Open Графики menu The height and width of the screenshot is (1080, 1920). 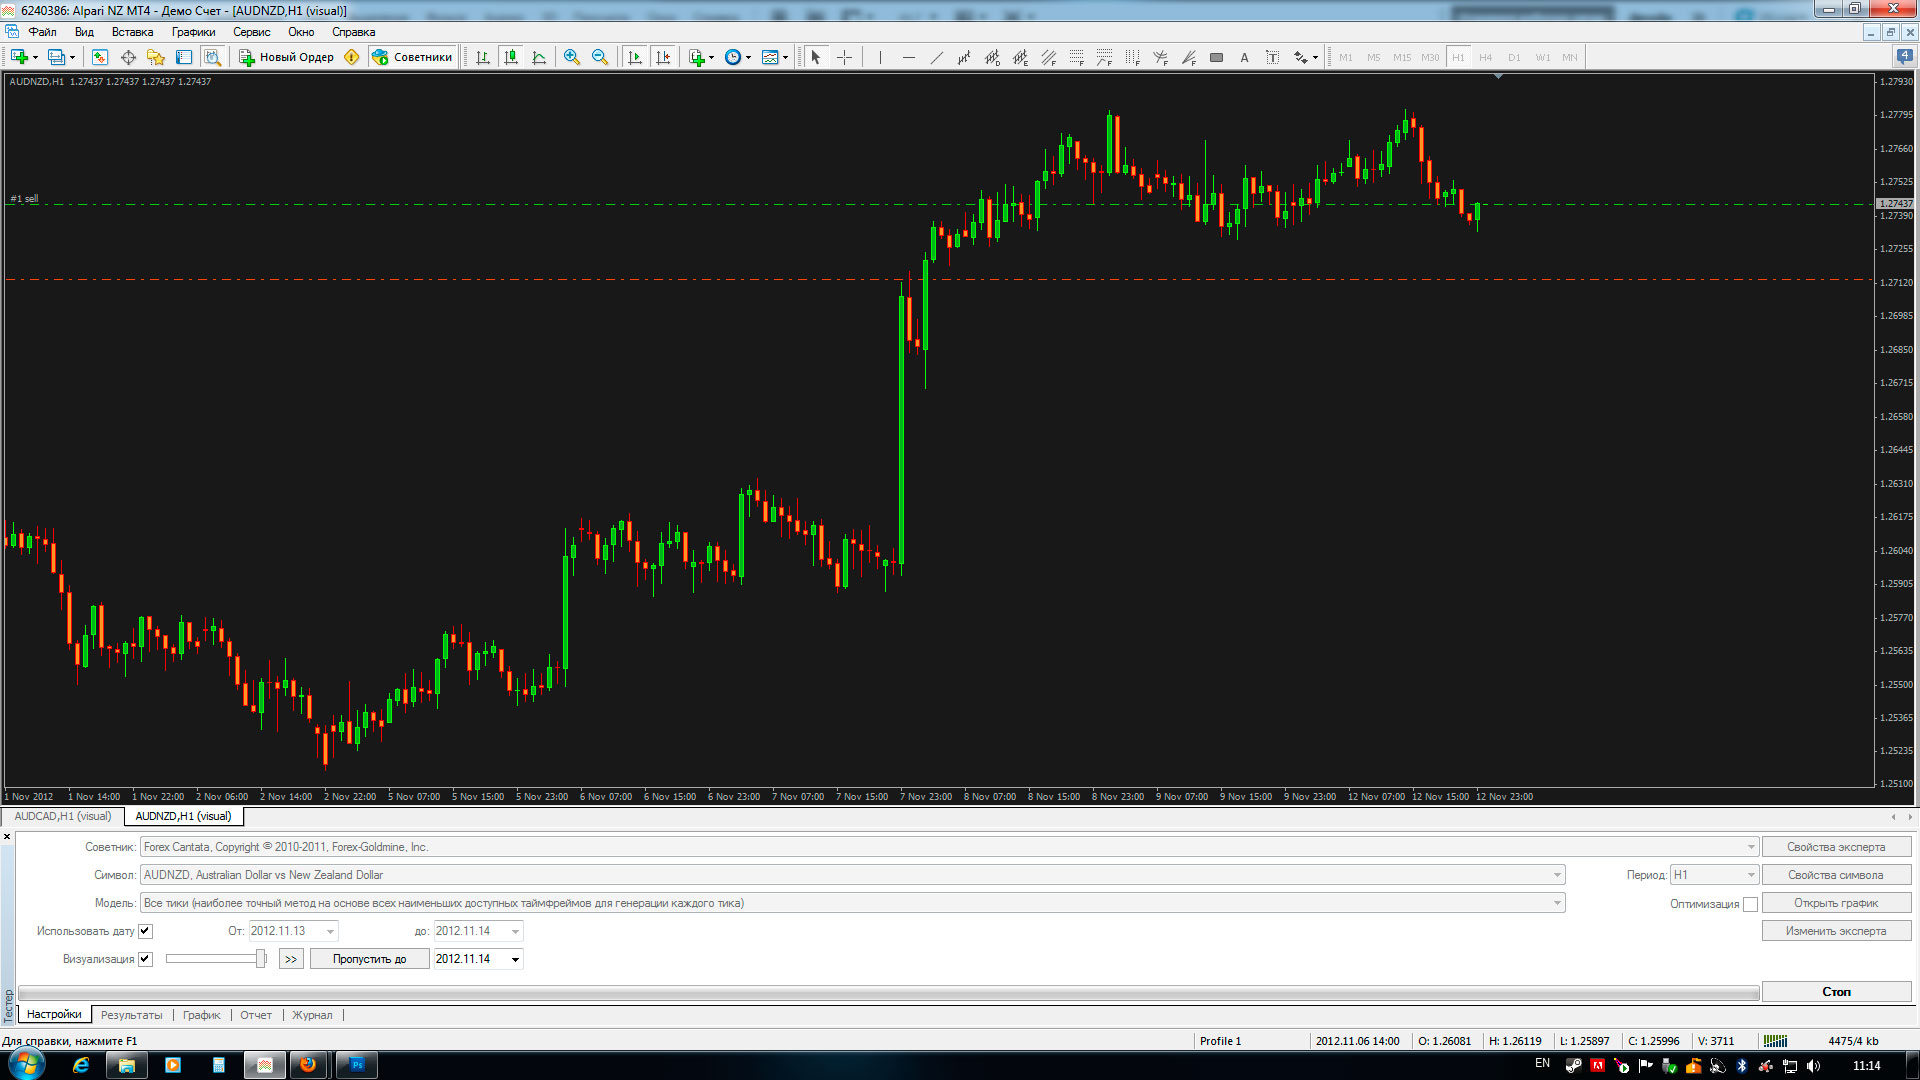(x=193, y=32)
